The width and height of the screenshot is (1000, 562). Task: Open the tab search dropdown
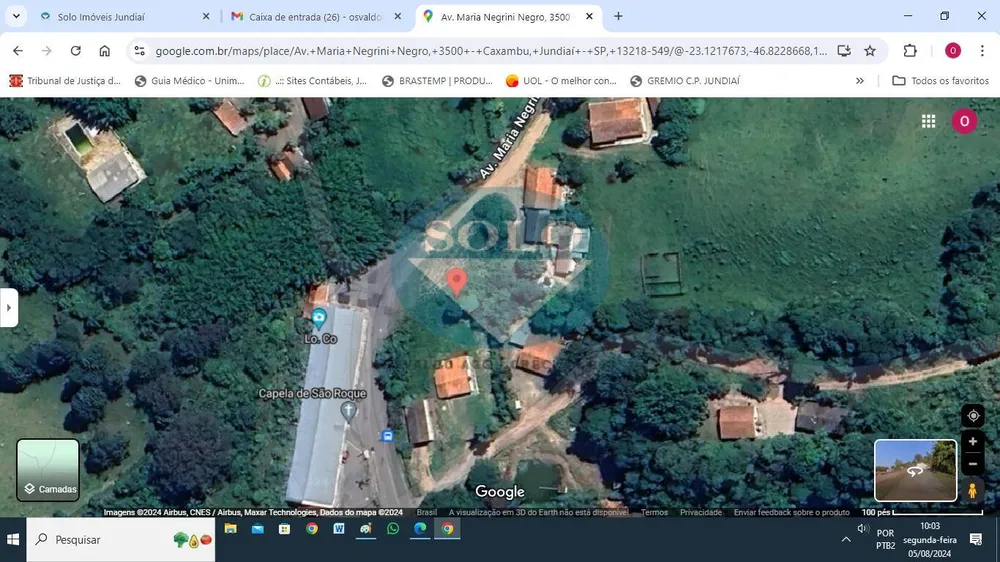point(16,17)
